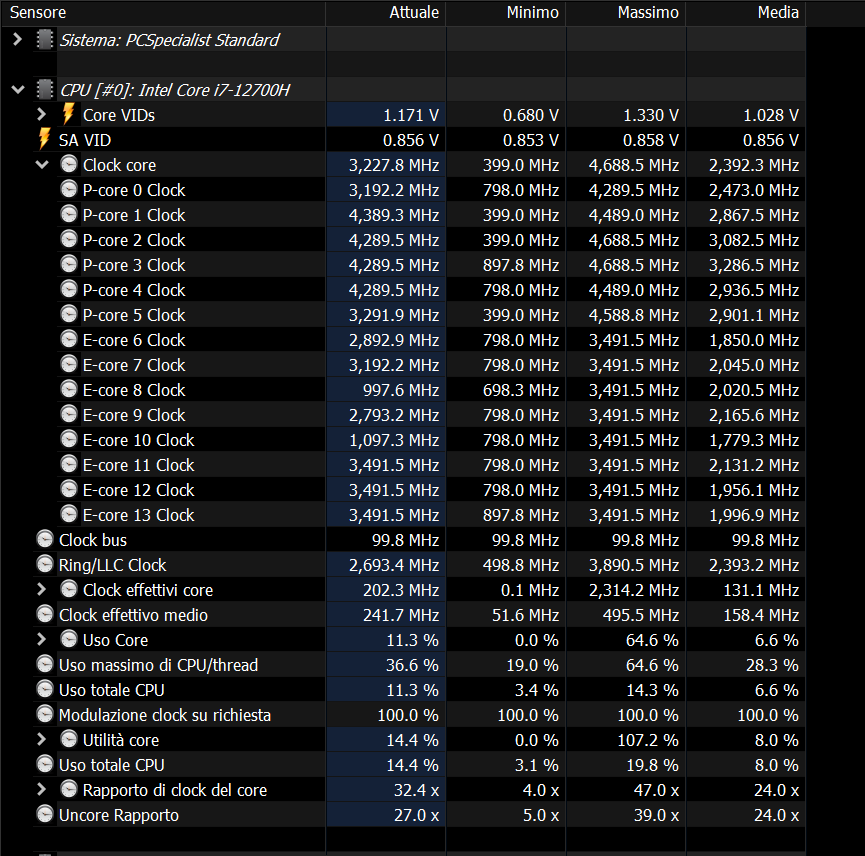Click the lightning bolt icon for Core VIDs
The height and width of the screenshot is (856, 865).
(68, 114)
